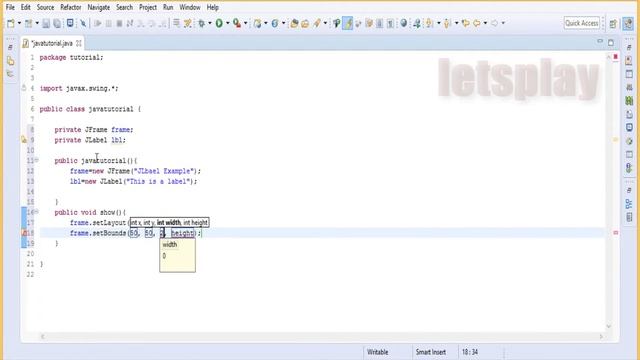Collapse the javatutorial() constructor fold on line 11
The width and height of the screenshot is (640, 360).
(36, 160)
